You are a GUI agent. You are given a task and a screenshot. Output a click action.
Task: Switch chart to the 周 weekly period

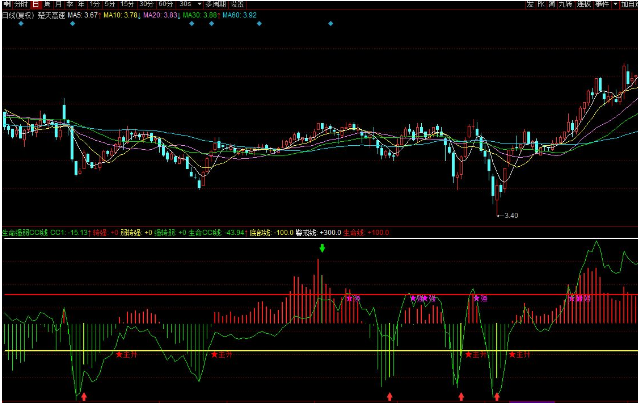[47, 4]
